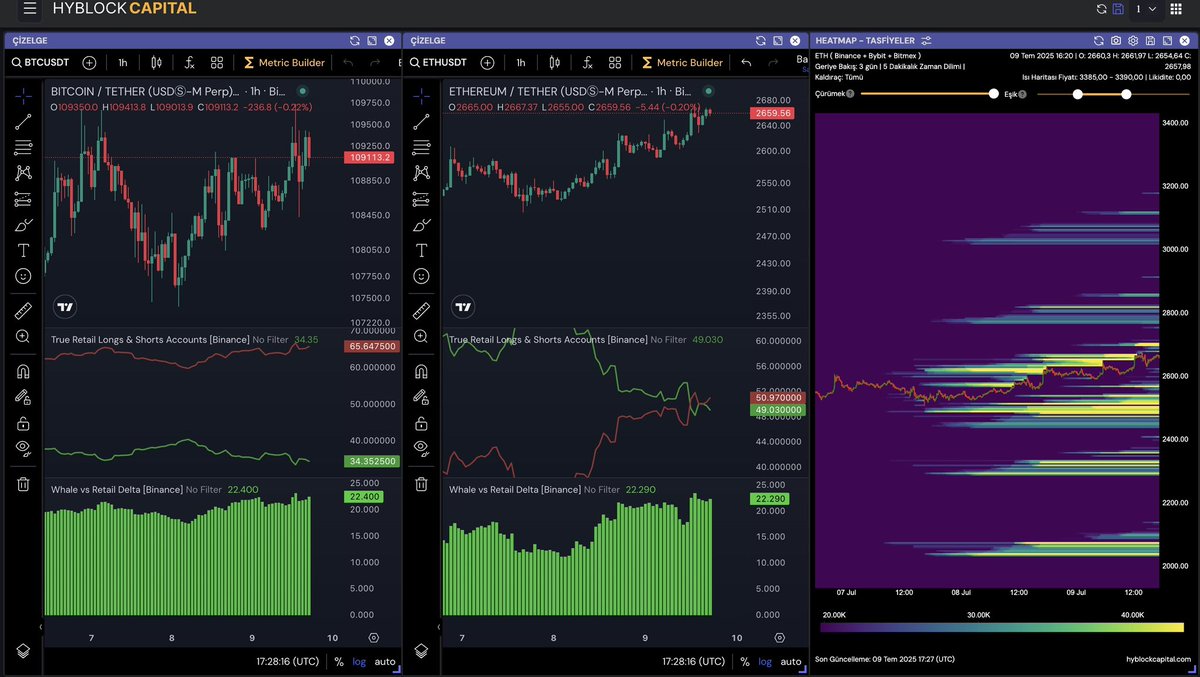Click left handle of Eşik slider
The width and height of the screenshot is (1200, 677).
(1078, 94)
